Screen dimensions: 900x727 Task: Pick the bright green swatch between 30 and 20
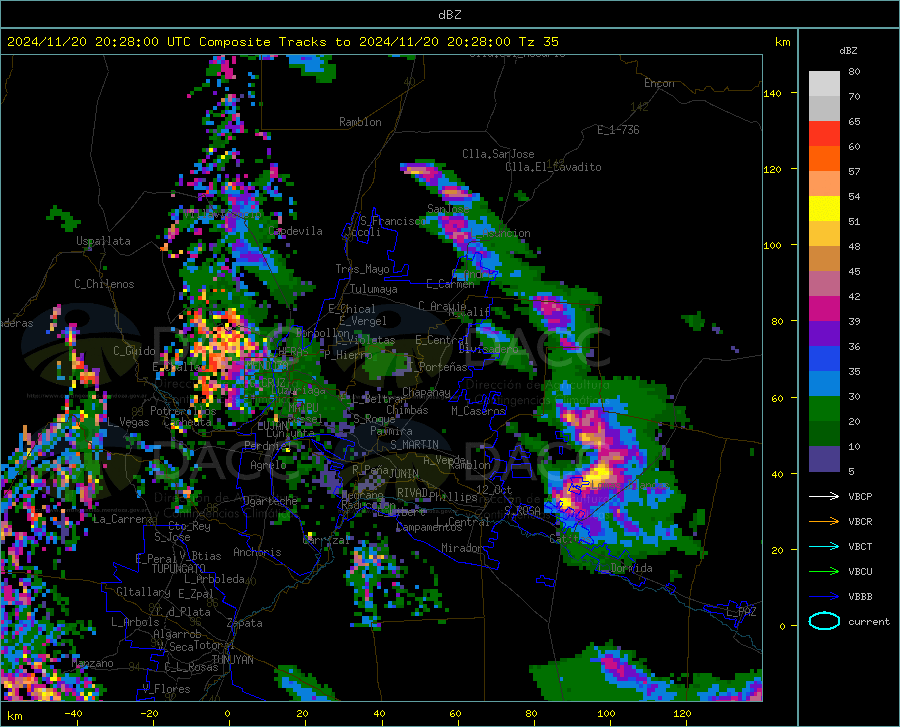point(824,409)
